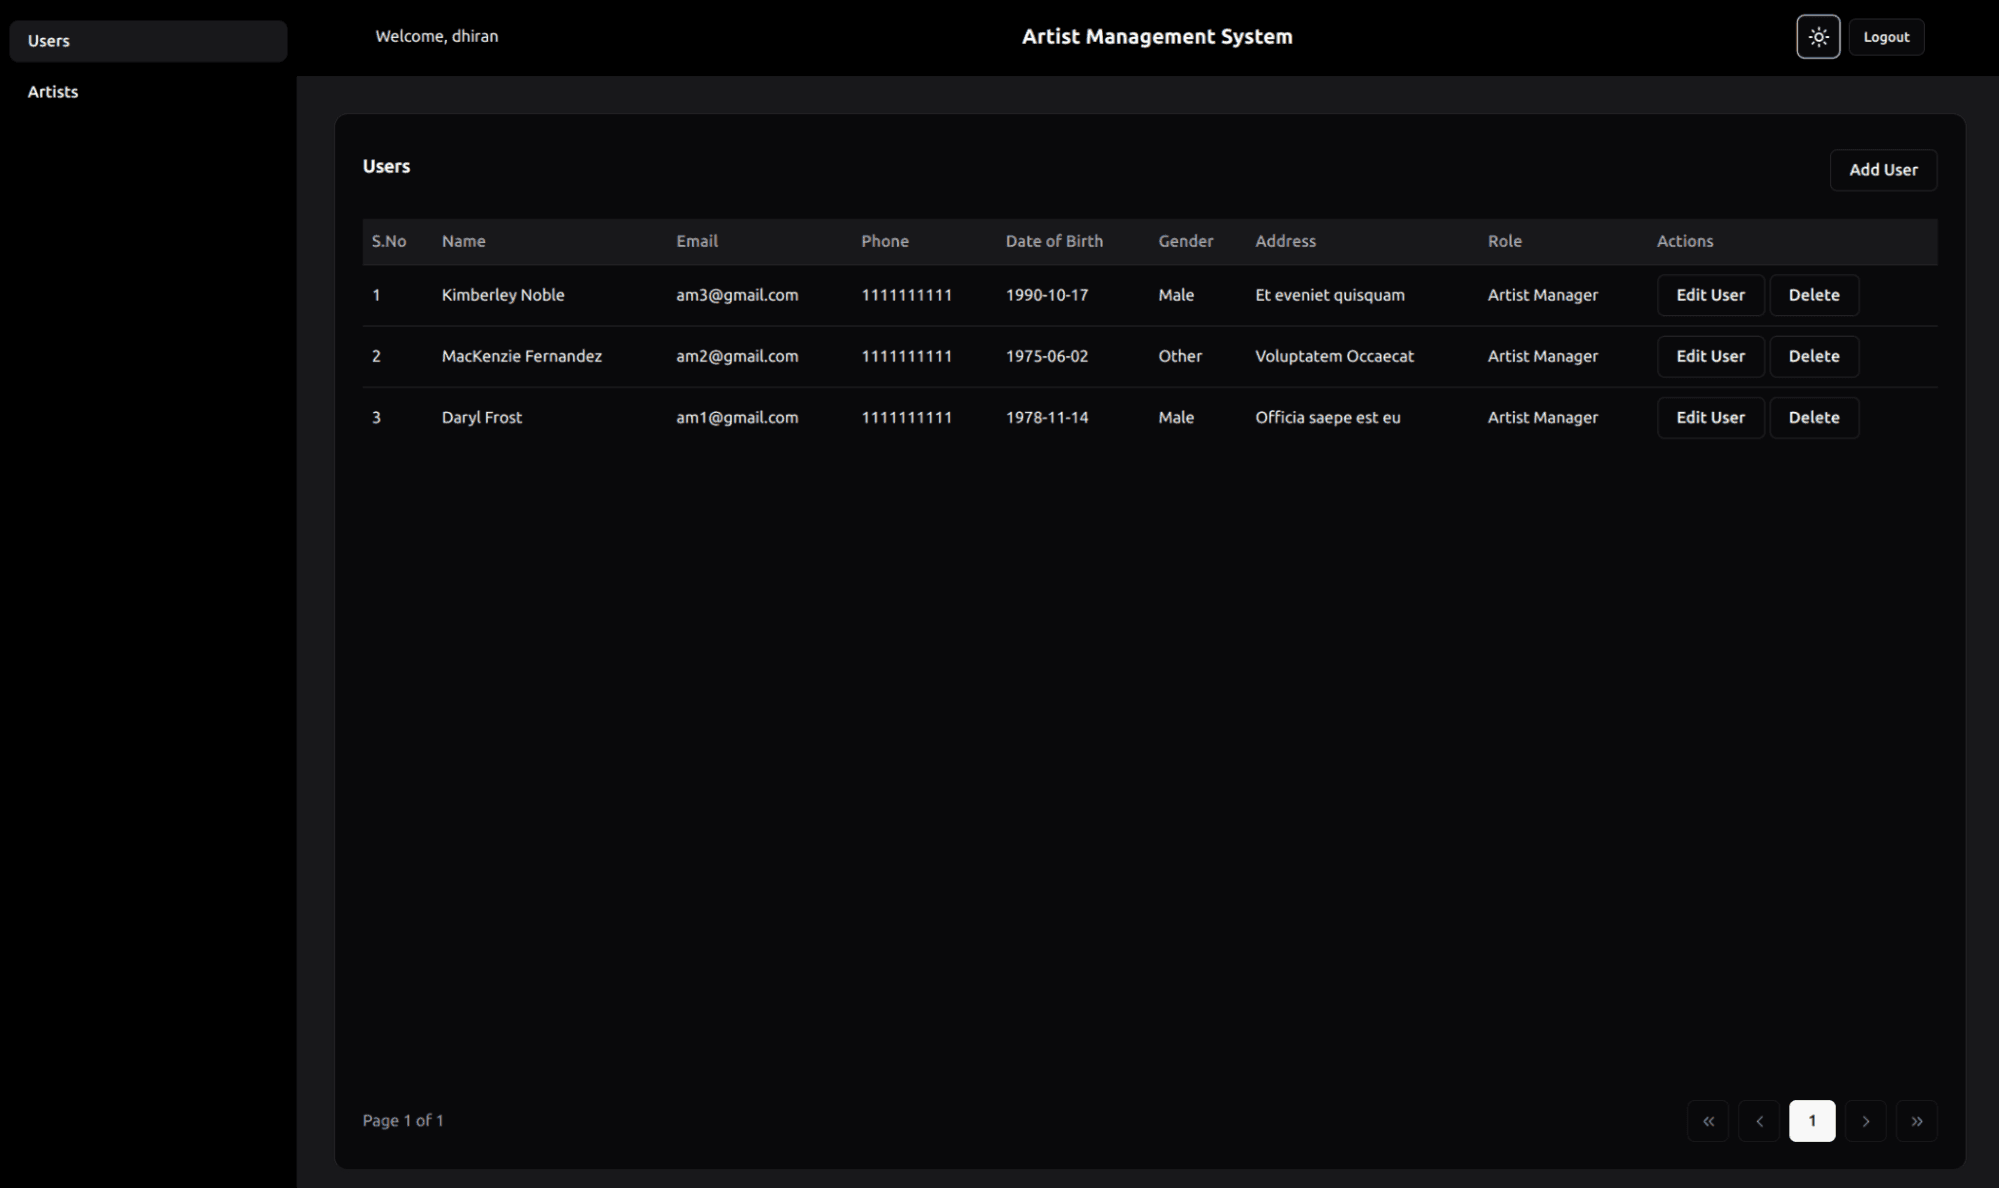Delete the user Daryl Frost

coord(1814,417)
